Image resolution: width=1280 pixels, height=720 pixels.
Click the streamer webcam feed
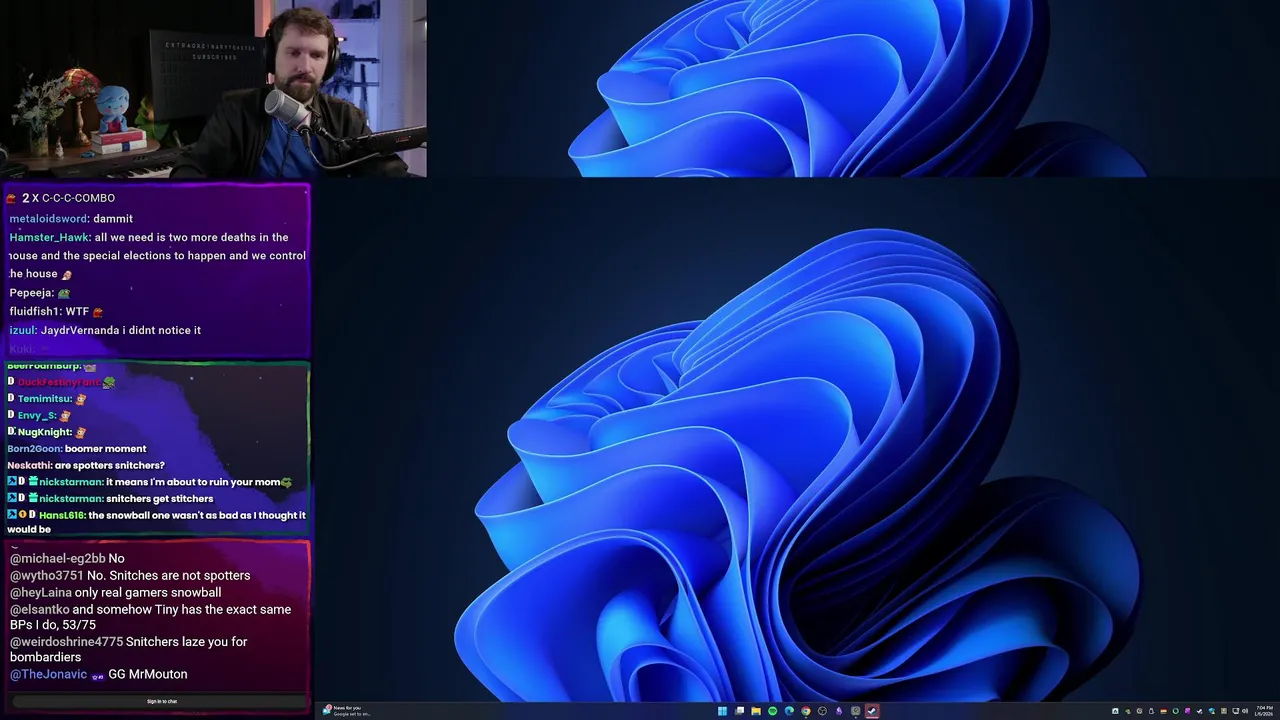[x=213, y=89]
